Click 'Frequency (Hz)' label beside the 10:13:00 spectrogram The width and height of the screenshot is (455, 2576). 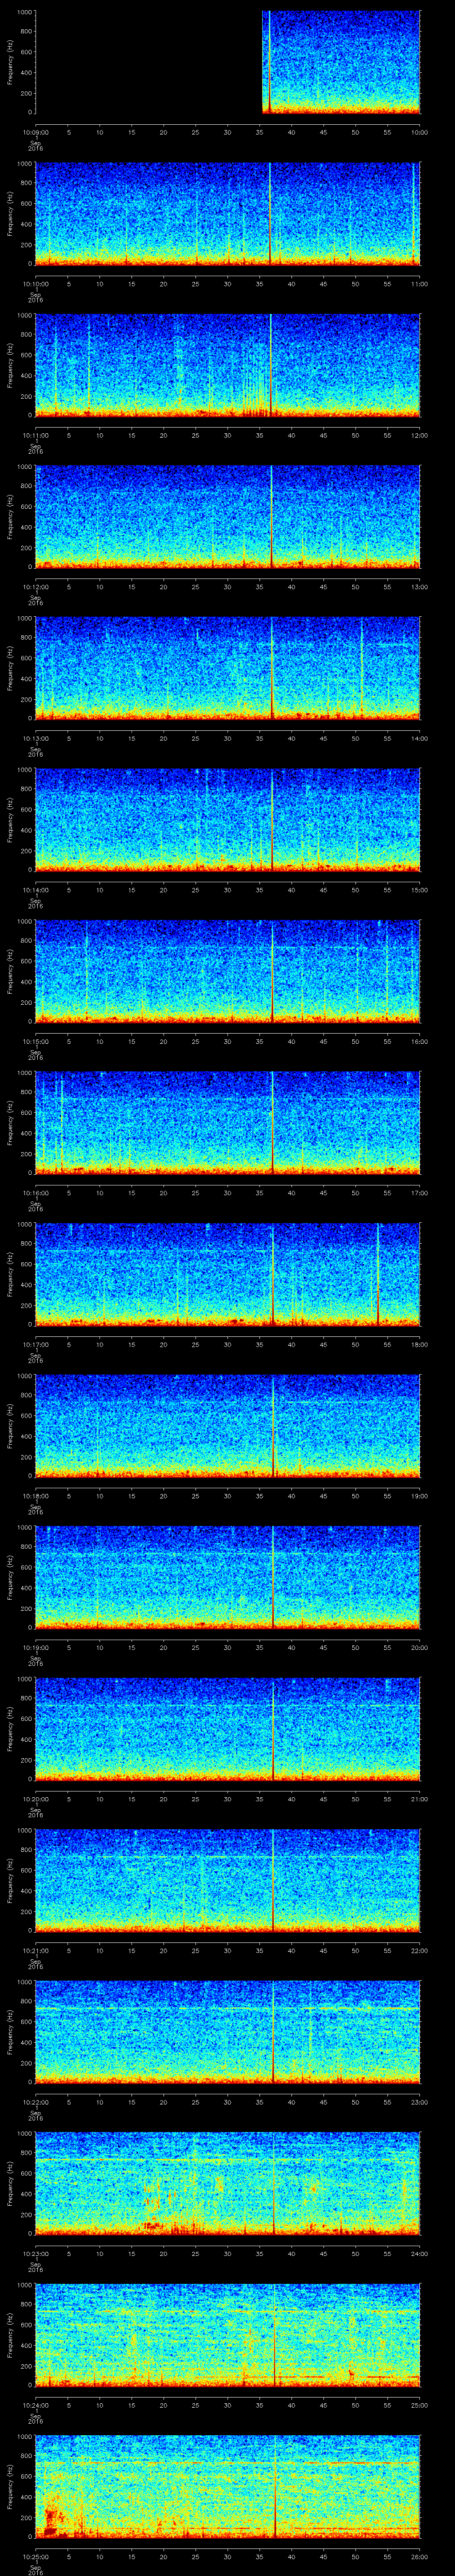[x=10, y=668]
